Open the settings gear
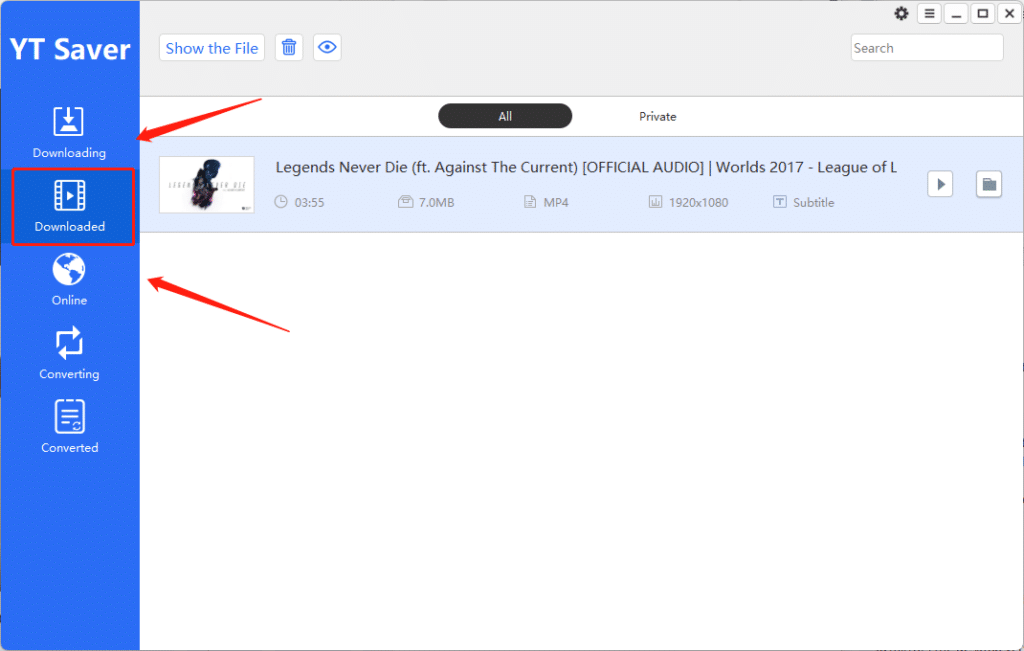1024x651 pixels. pos(901,14)
